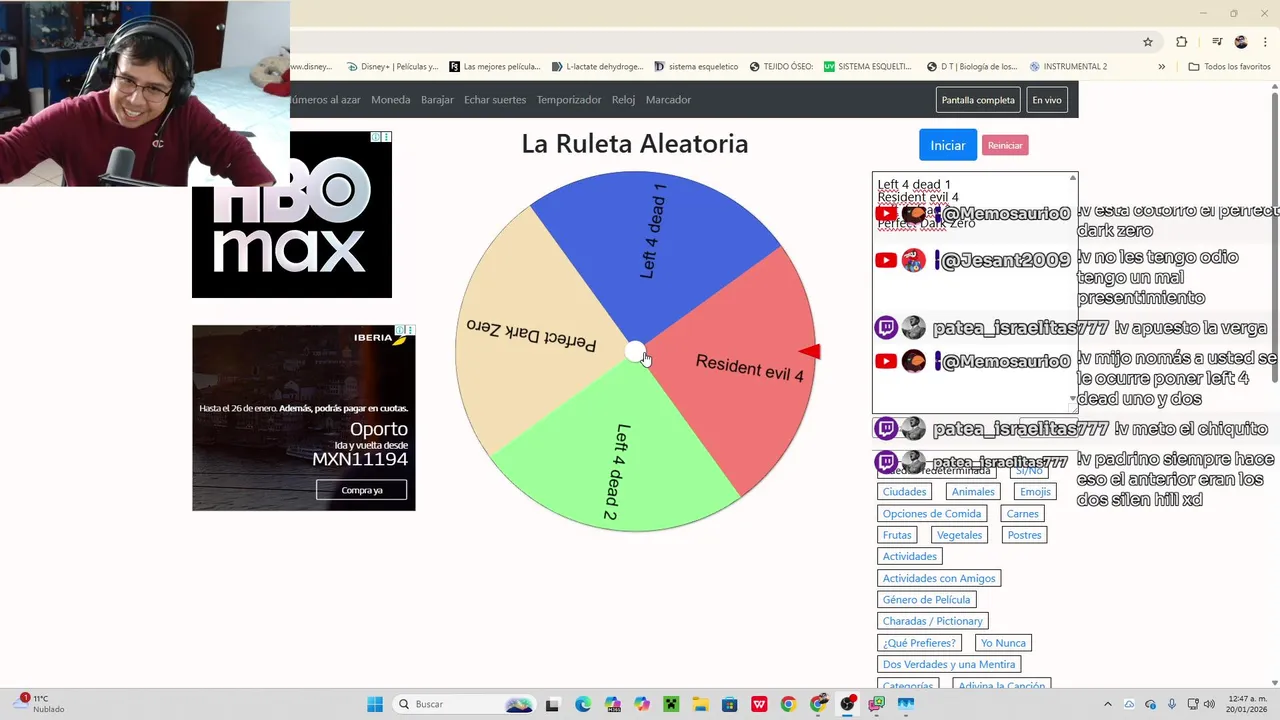Select the Género de Película preset
1280x720 pixels.
pos(926,600)
